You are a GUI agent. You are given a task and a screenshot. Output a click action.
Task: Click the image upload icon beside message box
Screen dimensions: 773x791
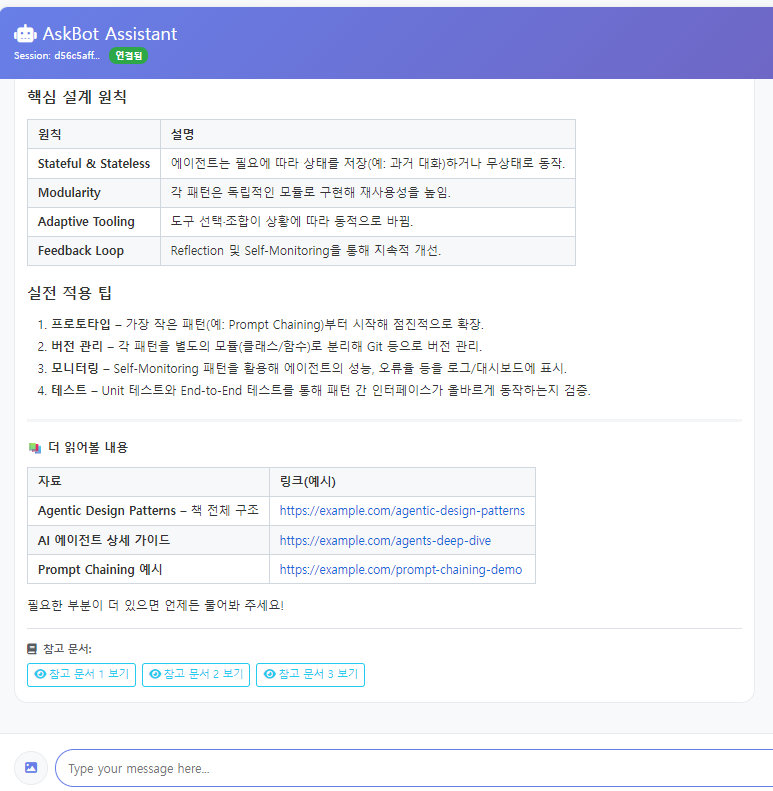point(31,767)
